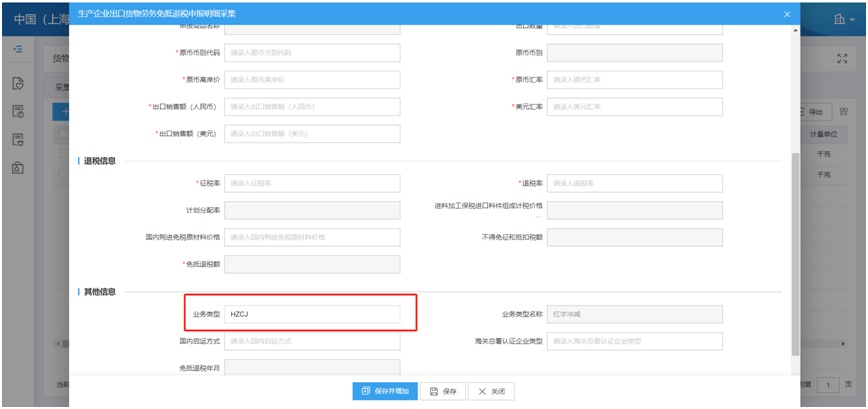
Task: Focus the 征税率 input field
Action: 312,183
